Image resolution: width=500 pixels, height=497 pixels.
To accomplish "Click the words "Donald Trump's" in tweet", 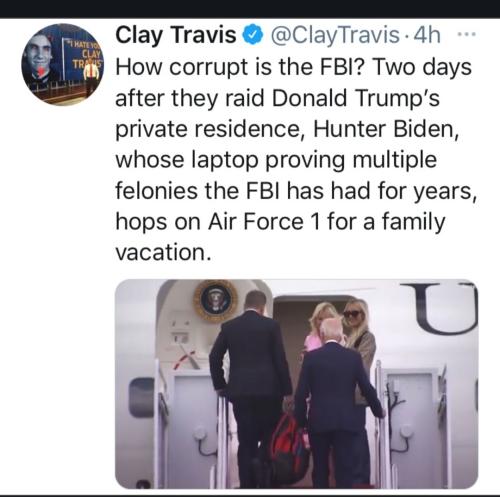I will point(356,98).
